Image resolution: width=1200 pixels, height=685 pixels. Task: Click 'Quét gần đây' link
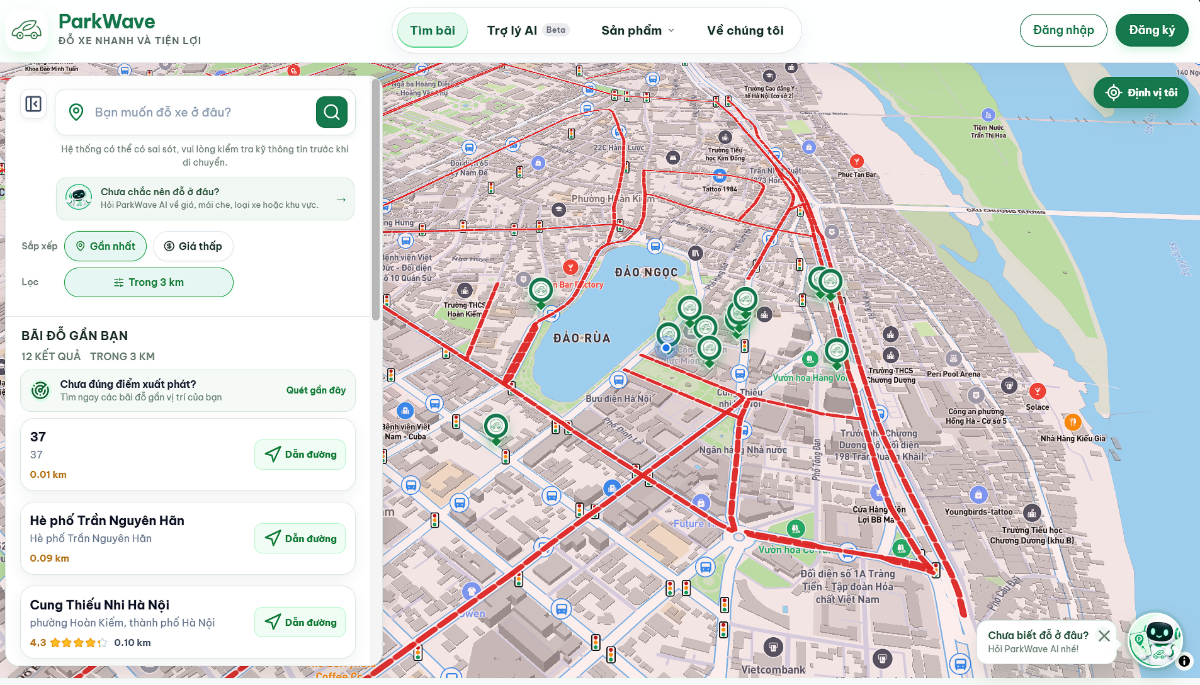[x=316, y=390]
